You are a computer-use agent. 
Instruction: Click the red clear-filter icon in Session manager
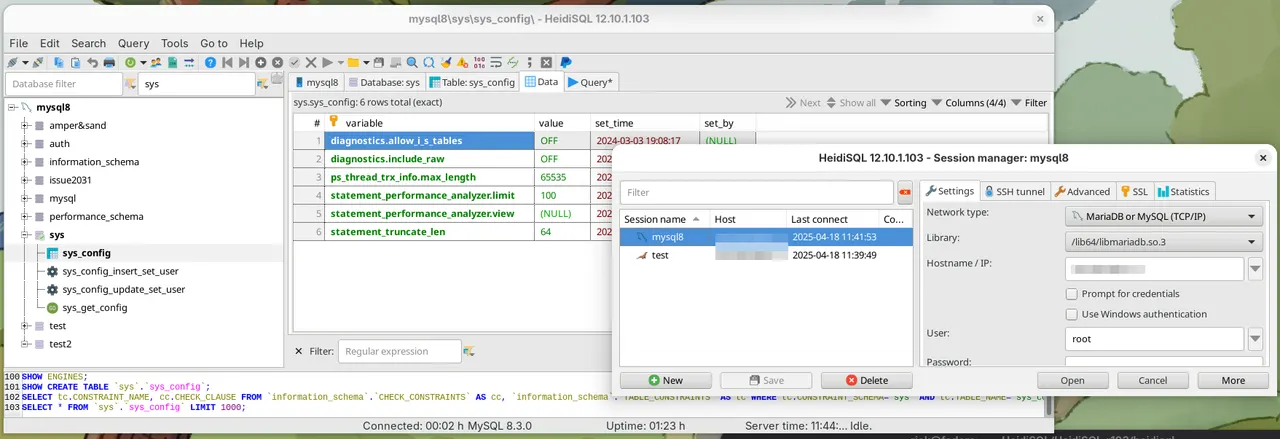[x=905, y=192]
